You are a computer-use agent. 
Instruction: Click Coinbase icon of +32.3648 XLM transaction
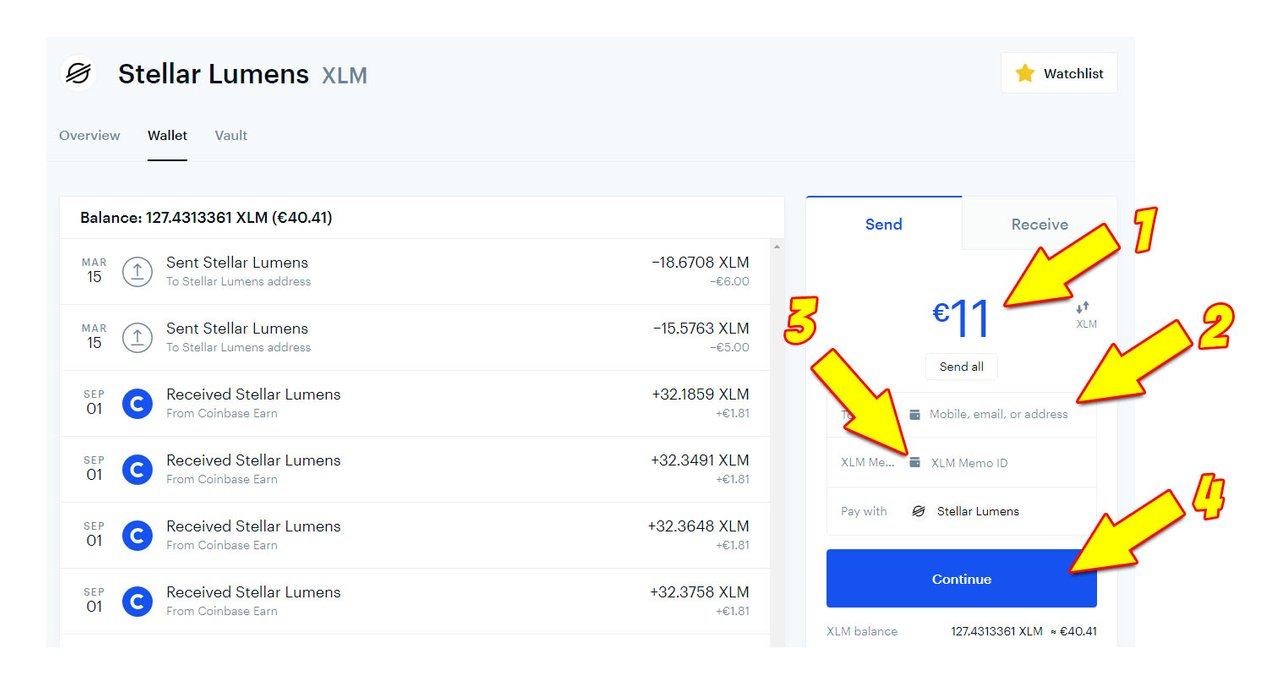pos(137,535)
